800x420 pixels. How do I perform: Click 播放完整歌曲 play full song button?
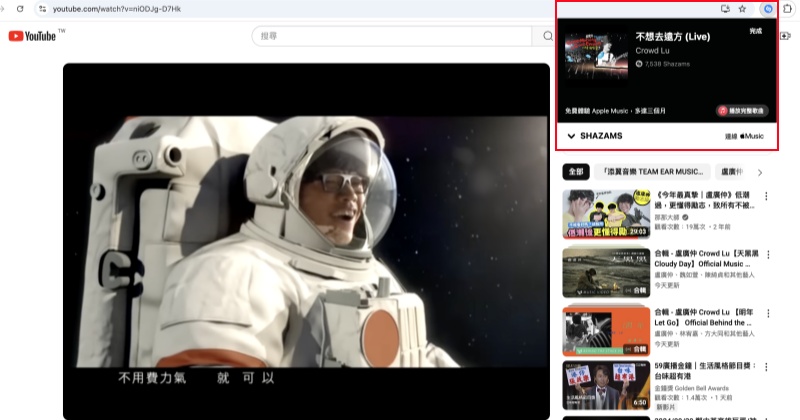click(742, 111)
